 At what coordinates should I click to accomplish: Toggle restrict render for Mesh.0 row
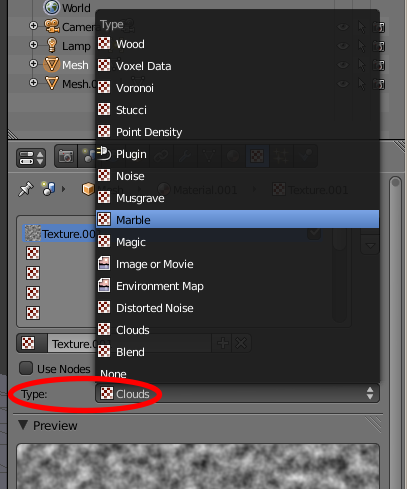coord(379,84)
